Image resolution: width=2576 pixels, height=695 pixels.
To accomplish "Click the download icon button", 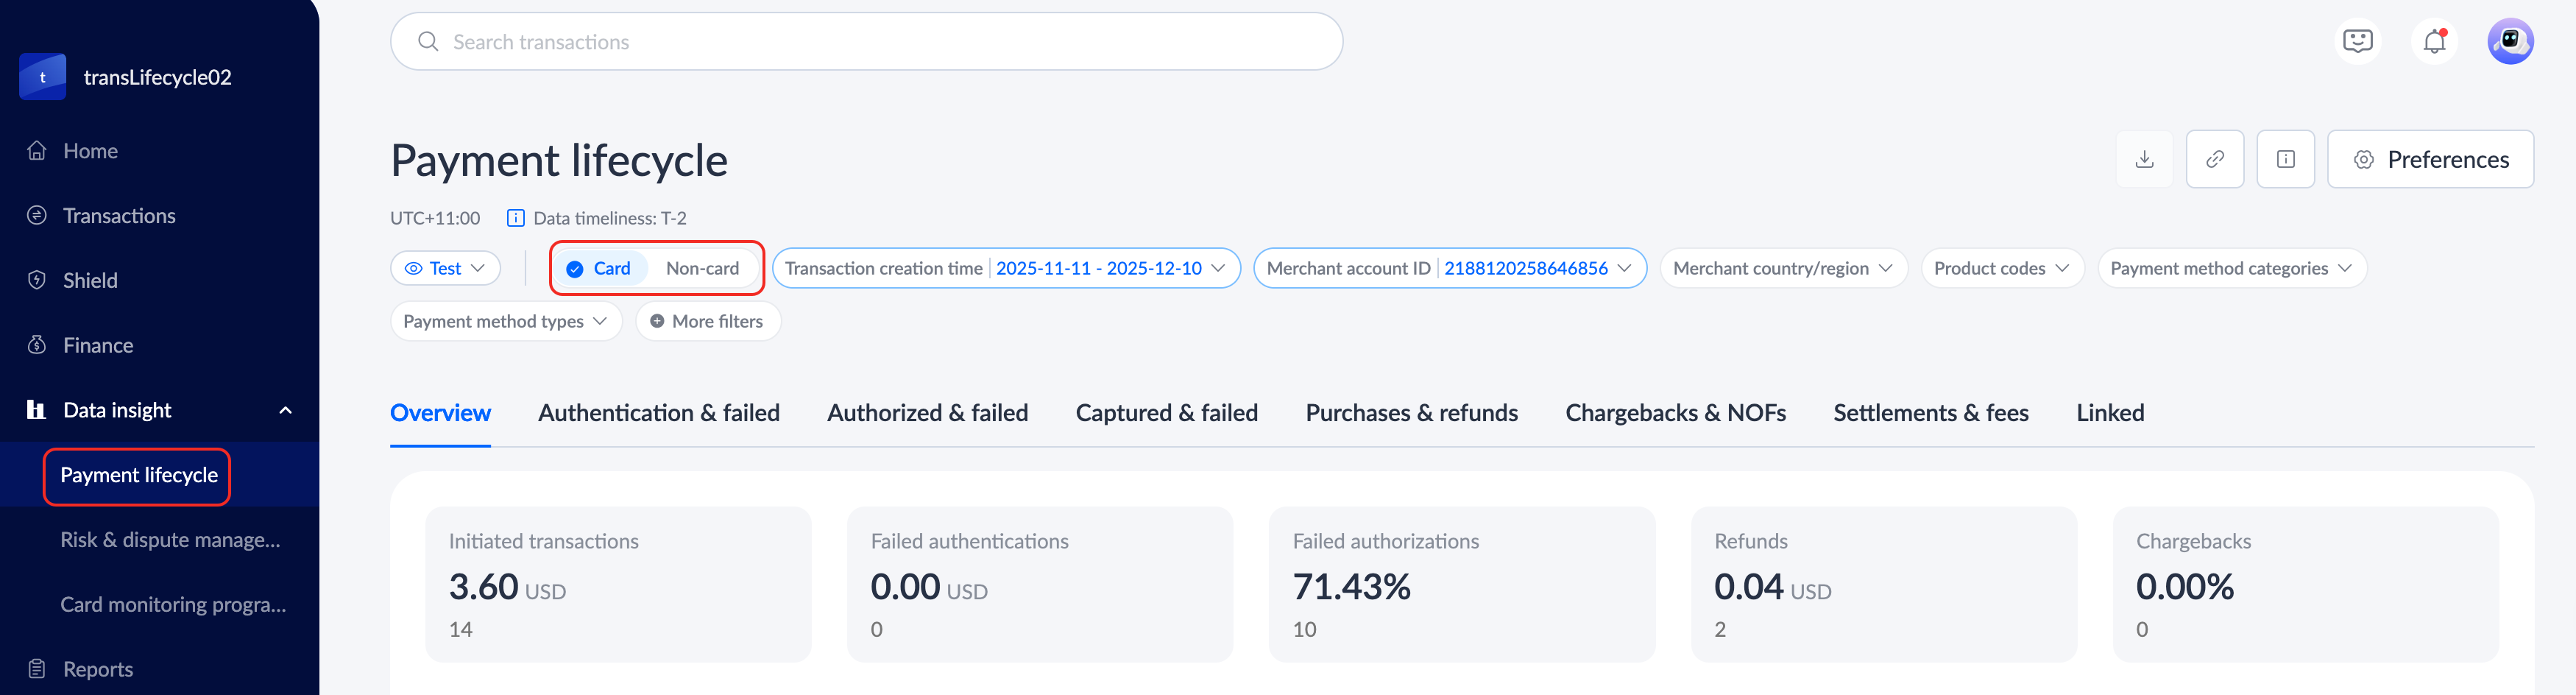I will pos(2144,159).
